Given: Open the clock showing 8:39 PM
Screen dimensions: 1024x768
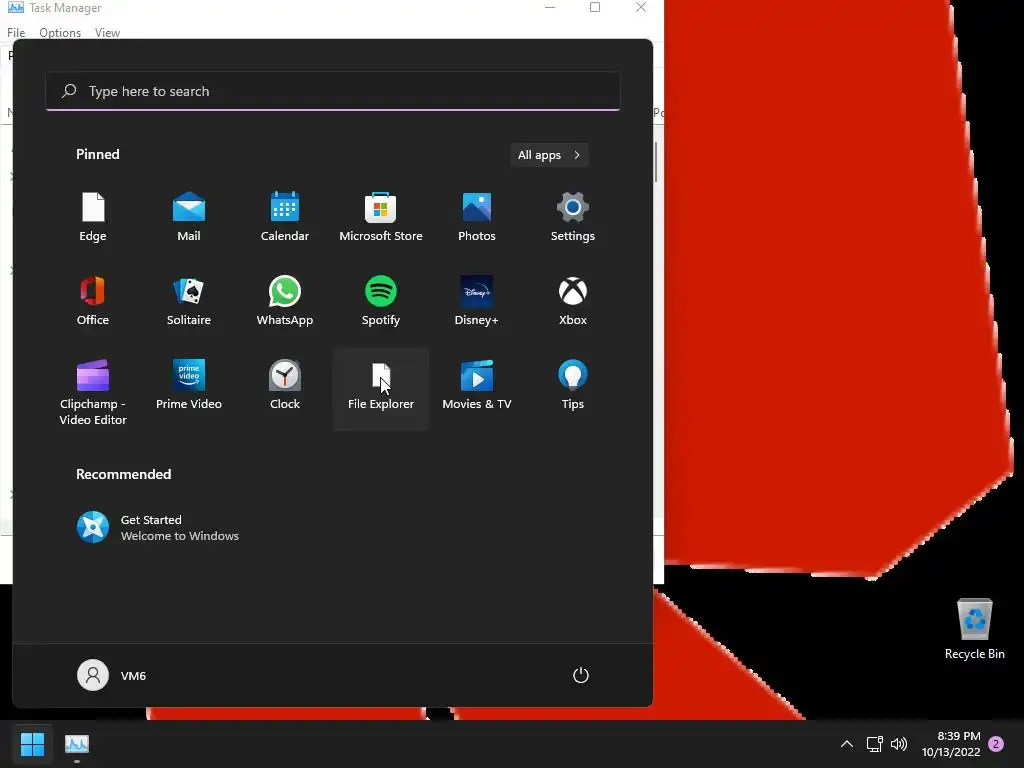Looking at the screenshot, I should [951, 744].
